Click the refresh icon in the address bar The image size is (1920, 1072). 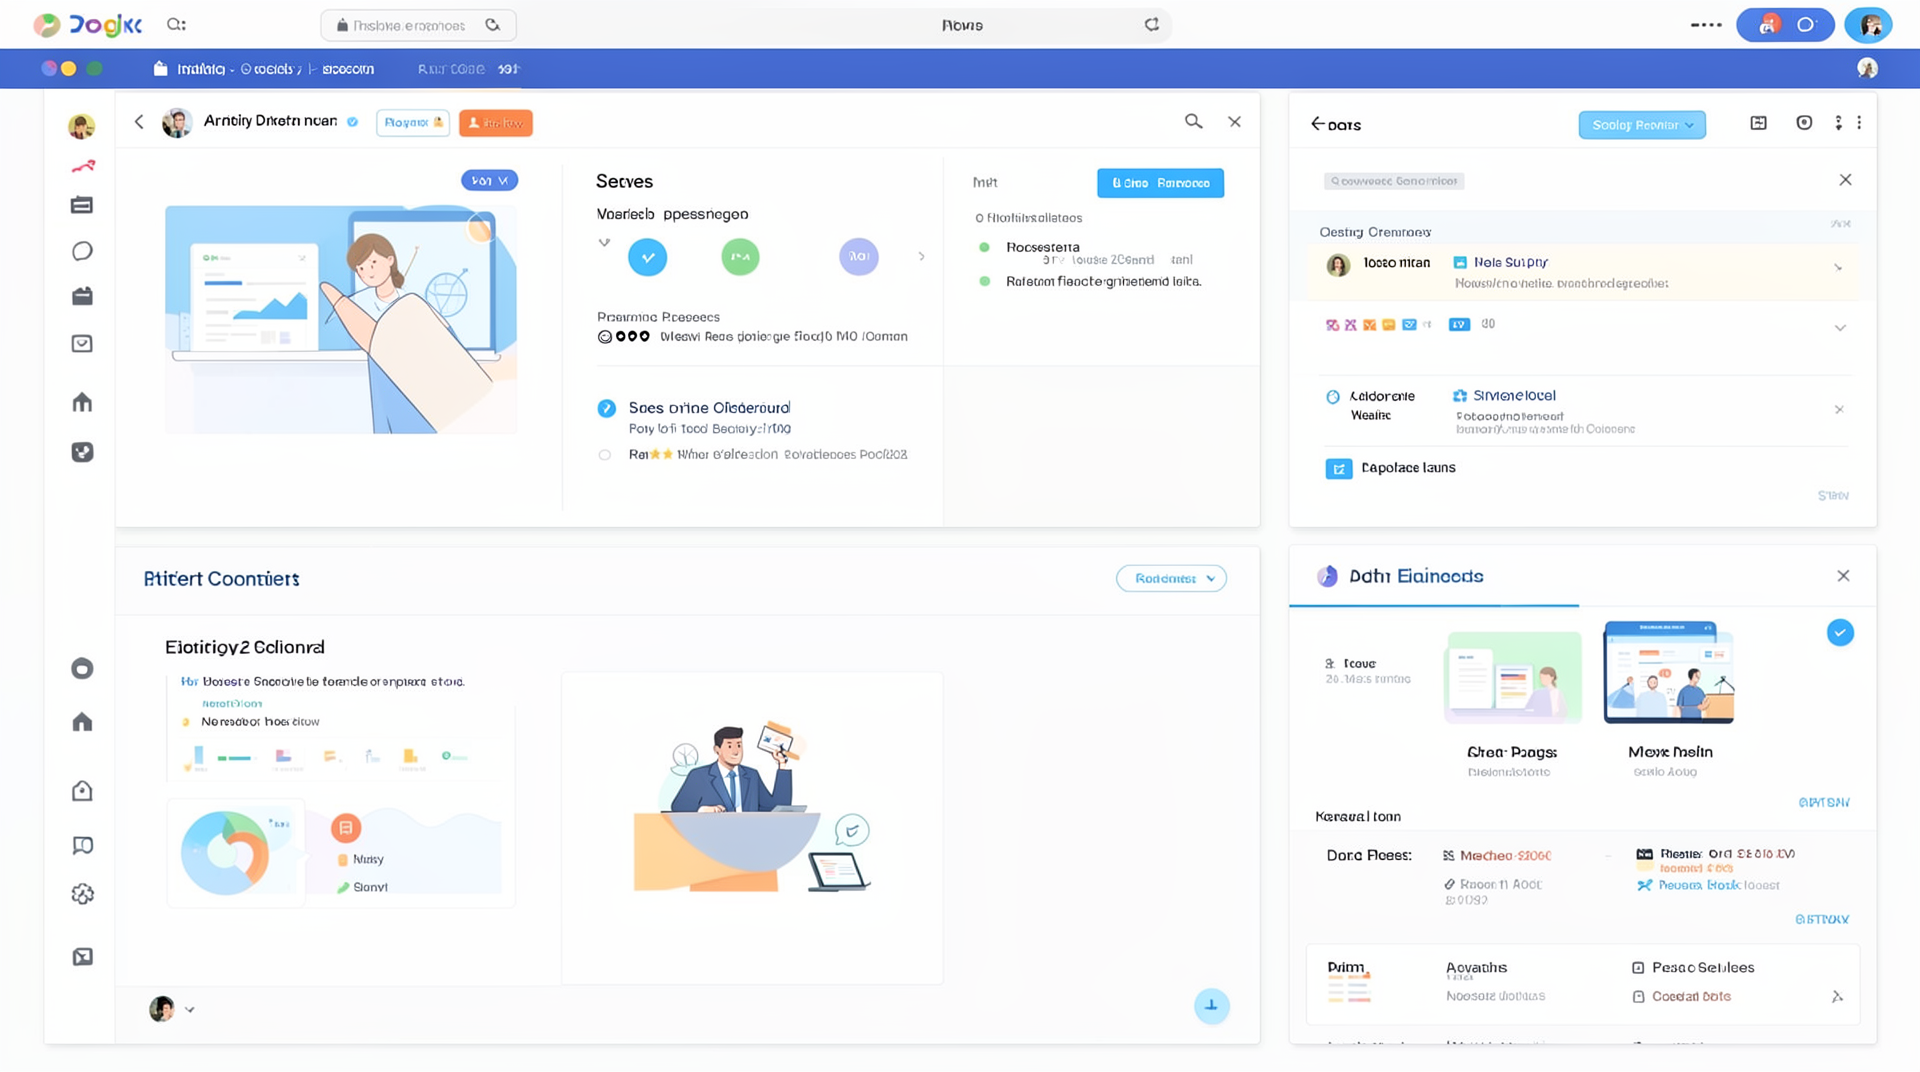1152,25
